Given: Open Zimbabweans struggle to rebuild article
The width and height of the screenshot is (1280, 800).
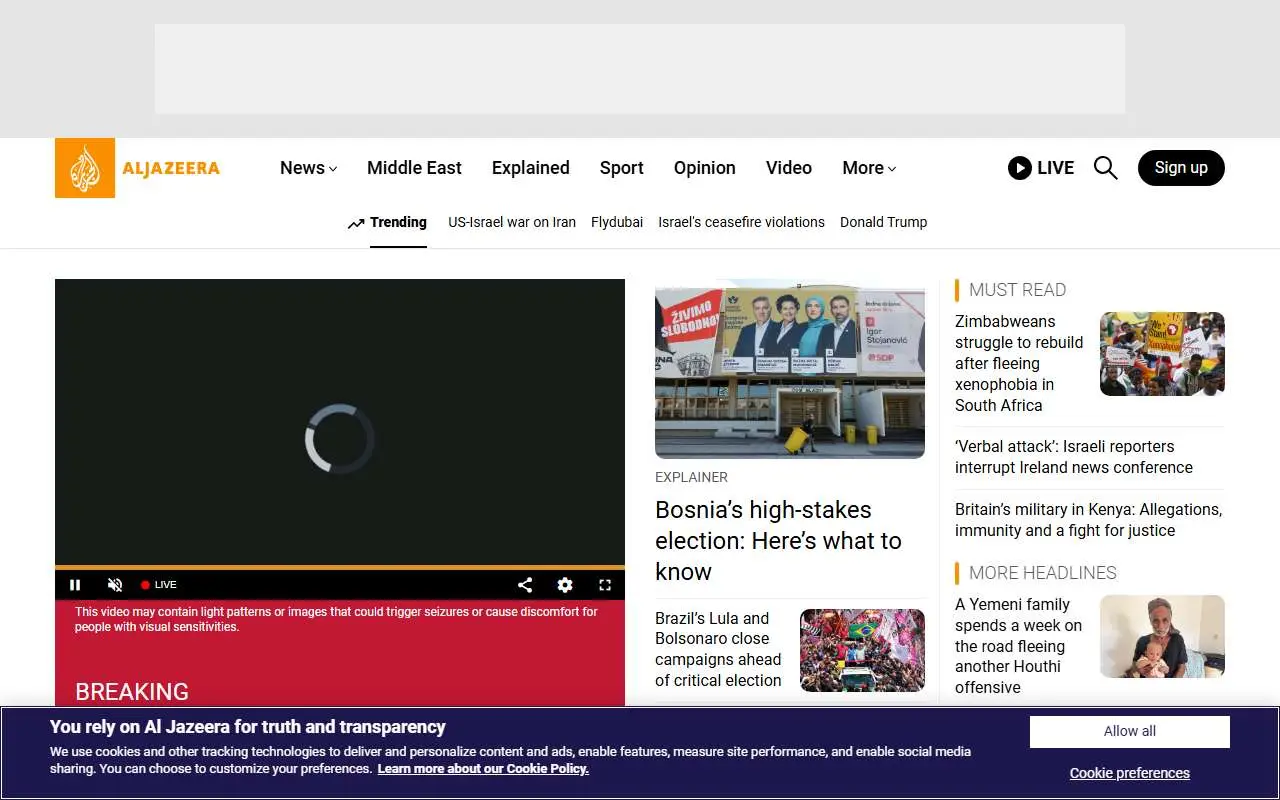Looking at the screenshot, I should click(x=1019, y=363).
